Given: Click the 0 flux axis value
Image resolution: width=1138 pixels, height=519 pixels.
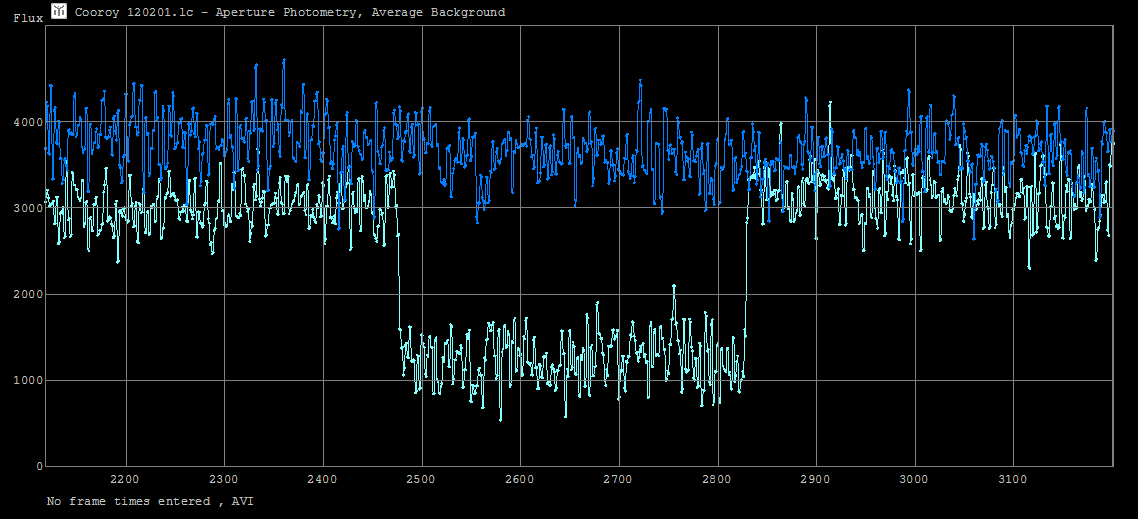Looking at the screenshot, I should point(39,467).
